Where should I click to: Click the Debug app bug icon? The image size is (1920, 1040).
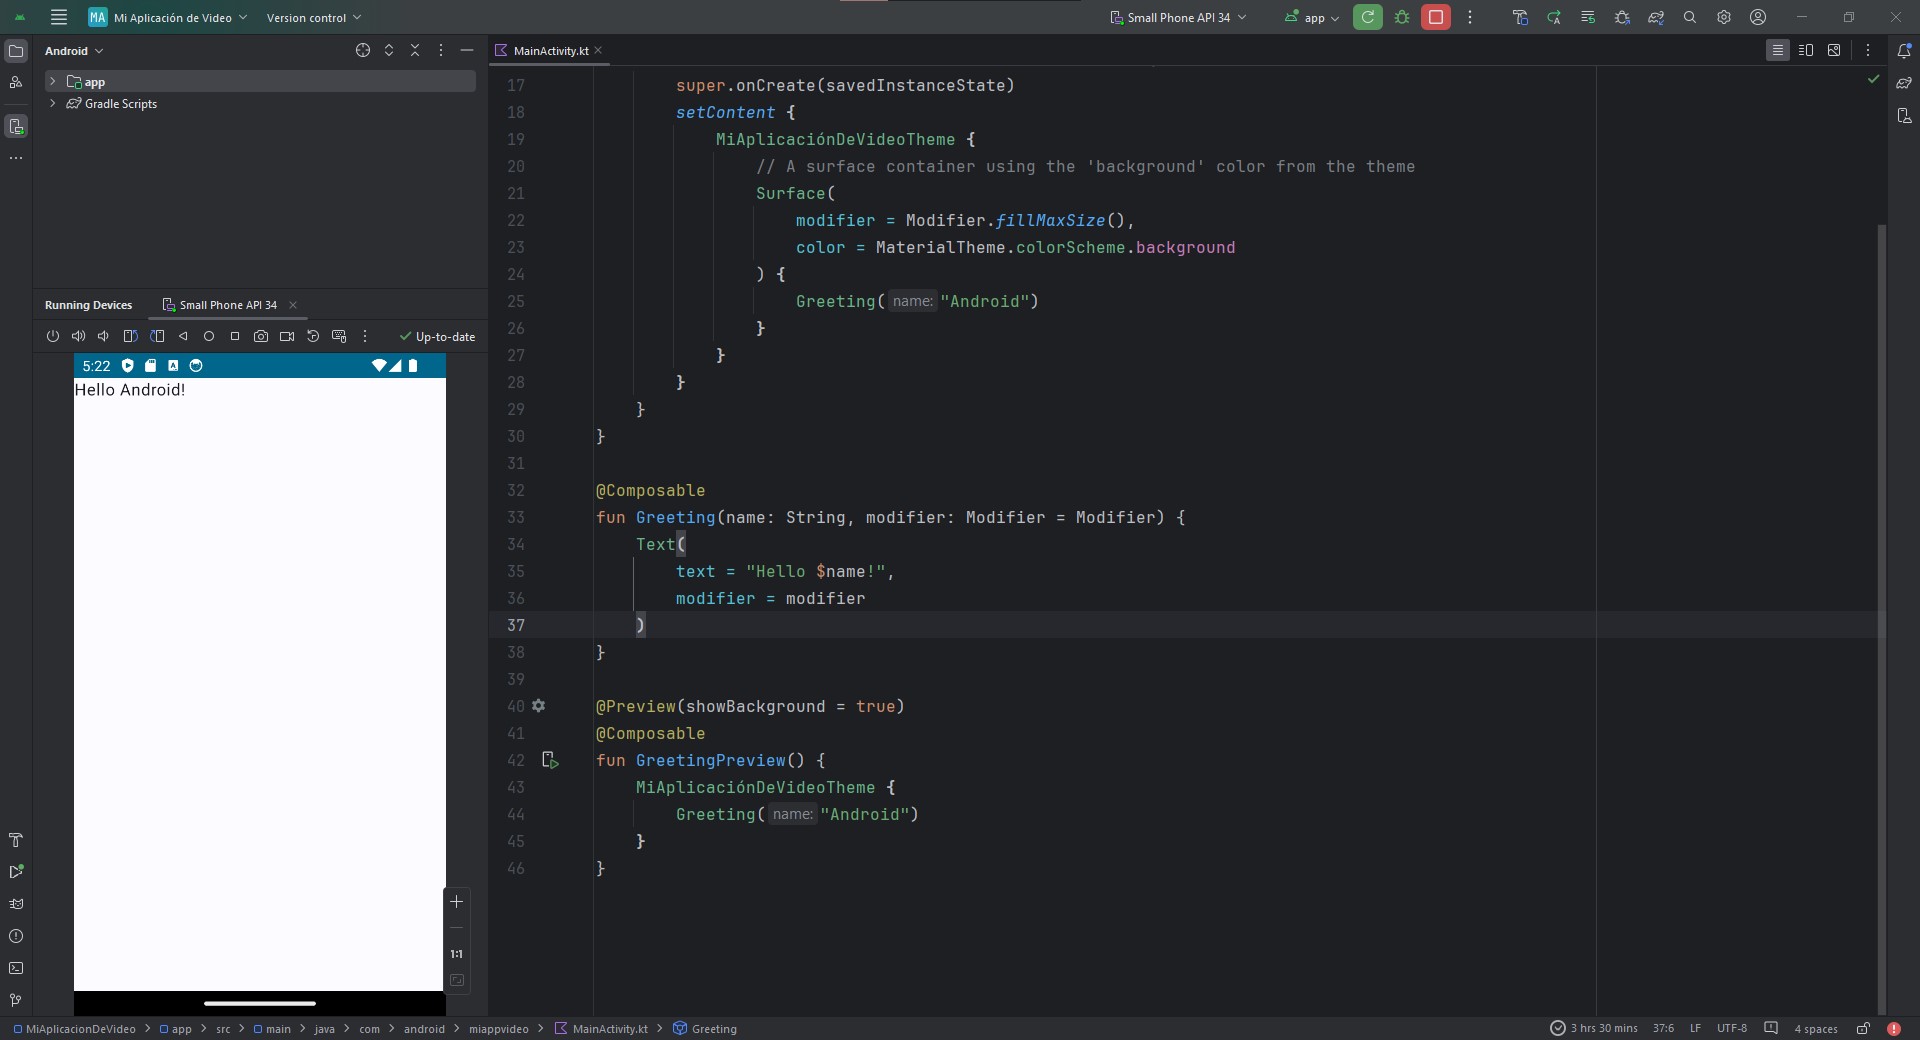tap(1402, 17)
